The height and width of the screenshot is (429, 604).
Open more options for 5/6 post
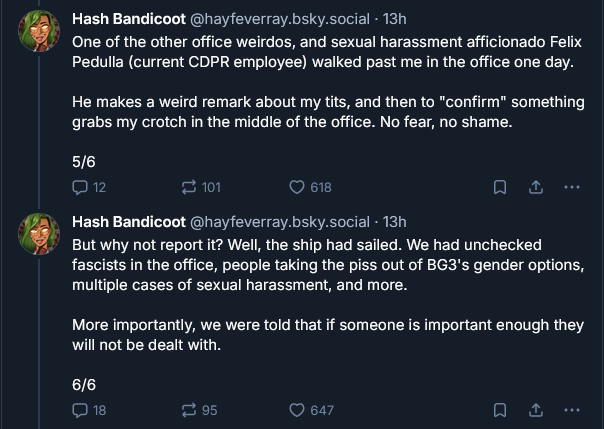click(x=571, y=187)
